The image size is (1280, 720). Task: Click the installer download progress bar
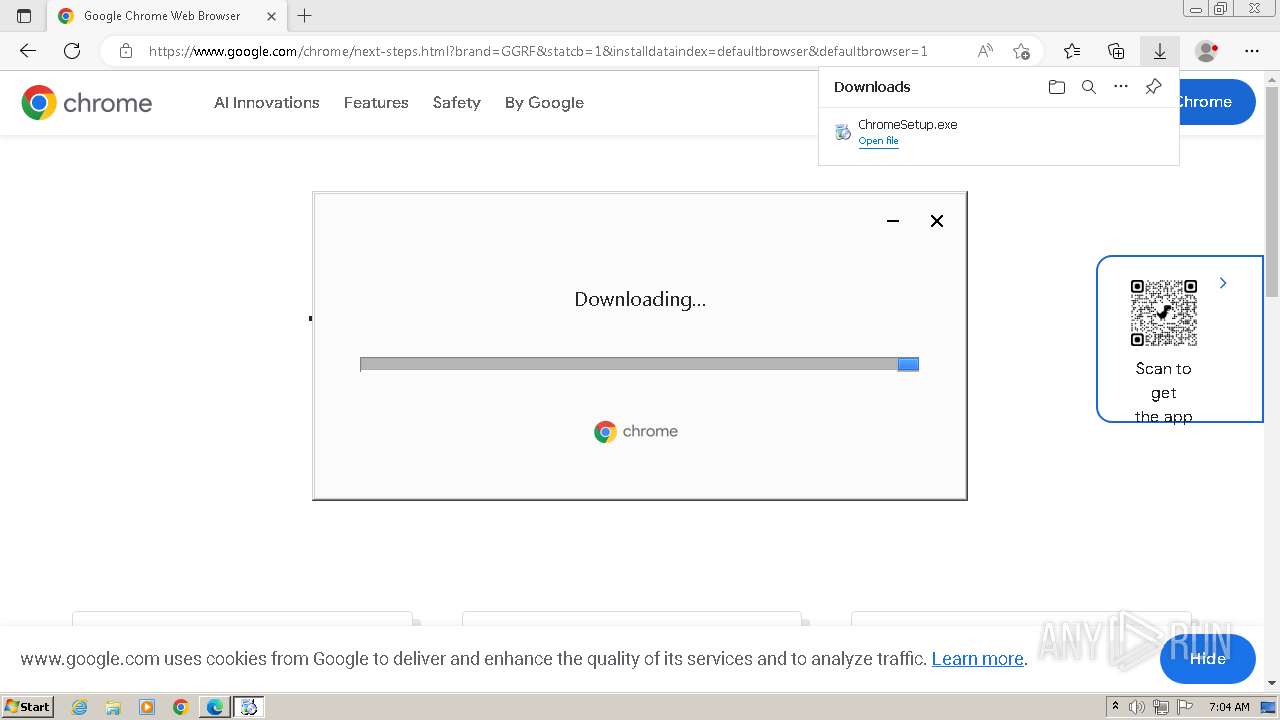click(x=639, y=364)
